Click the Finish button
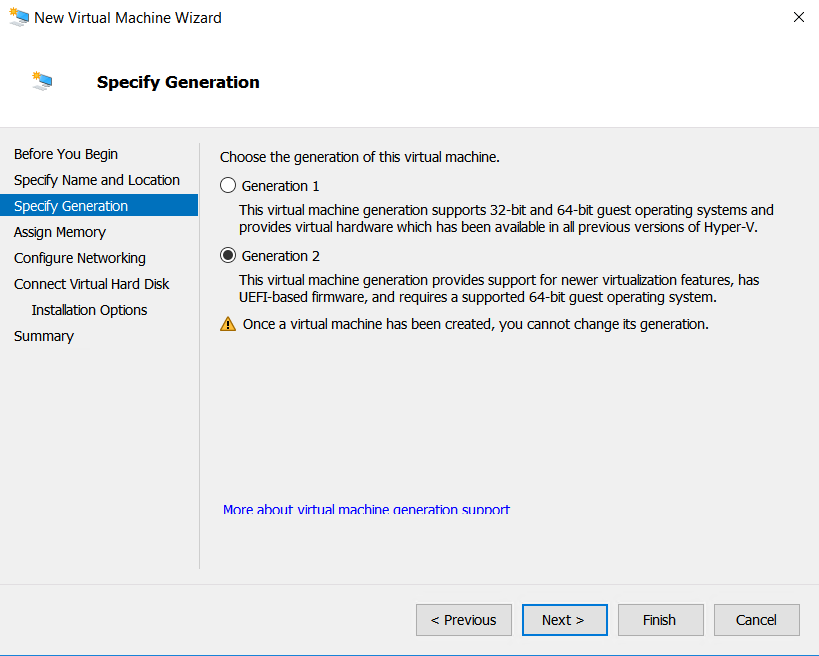The height and width of the screenshot is (656, 819). 660,620
